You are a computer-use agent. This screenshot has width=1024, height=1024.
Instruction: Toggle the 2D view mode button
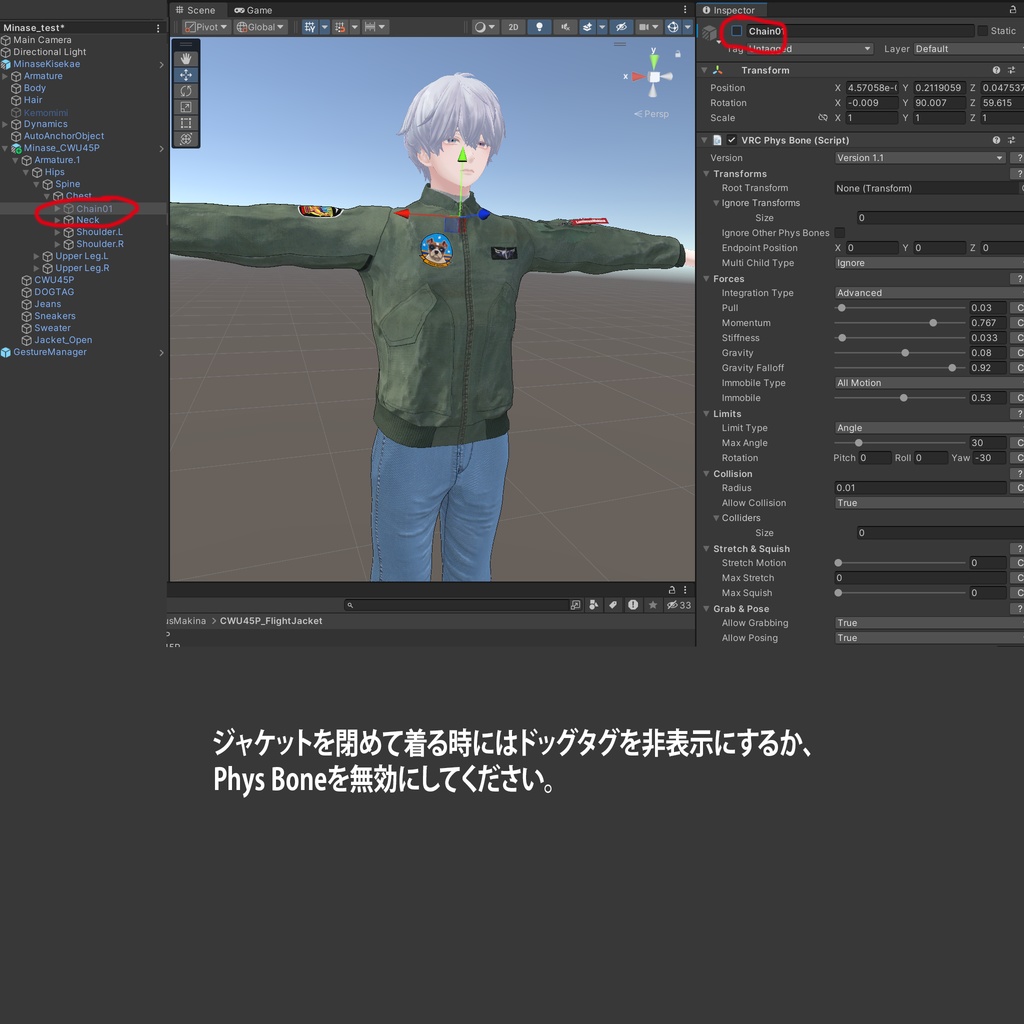(513, 27)
